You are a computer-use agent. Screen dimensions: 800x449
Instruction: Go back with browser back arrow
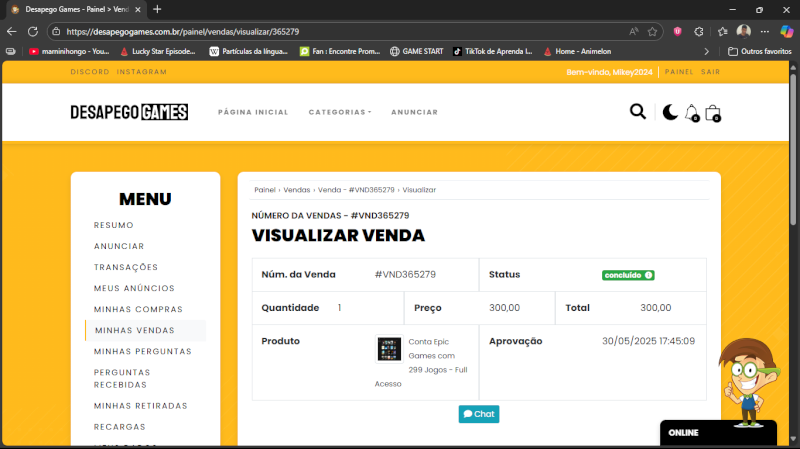[12, 32]
